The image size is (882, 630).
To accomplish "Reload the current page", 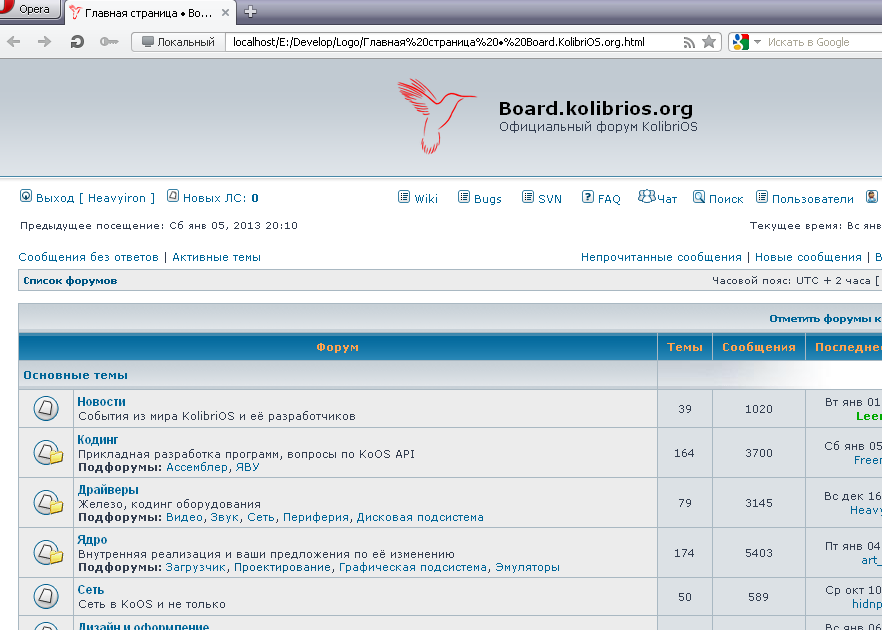I will 76,42.
